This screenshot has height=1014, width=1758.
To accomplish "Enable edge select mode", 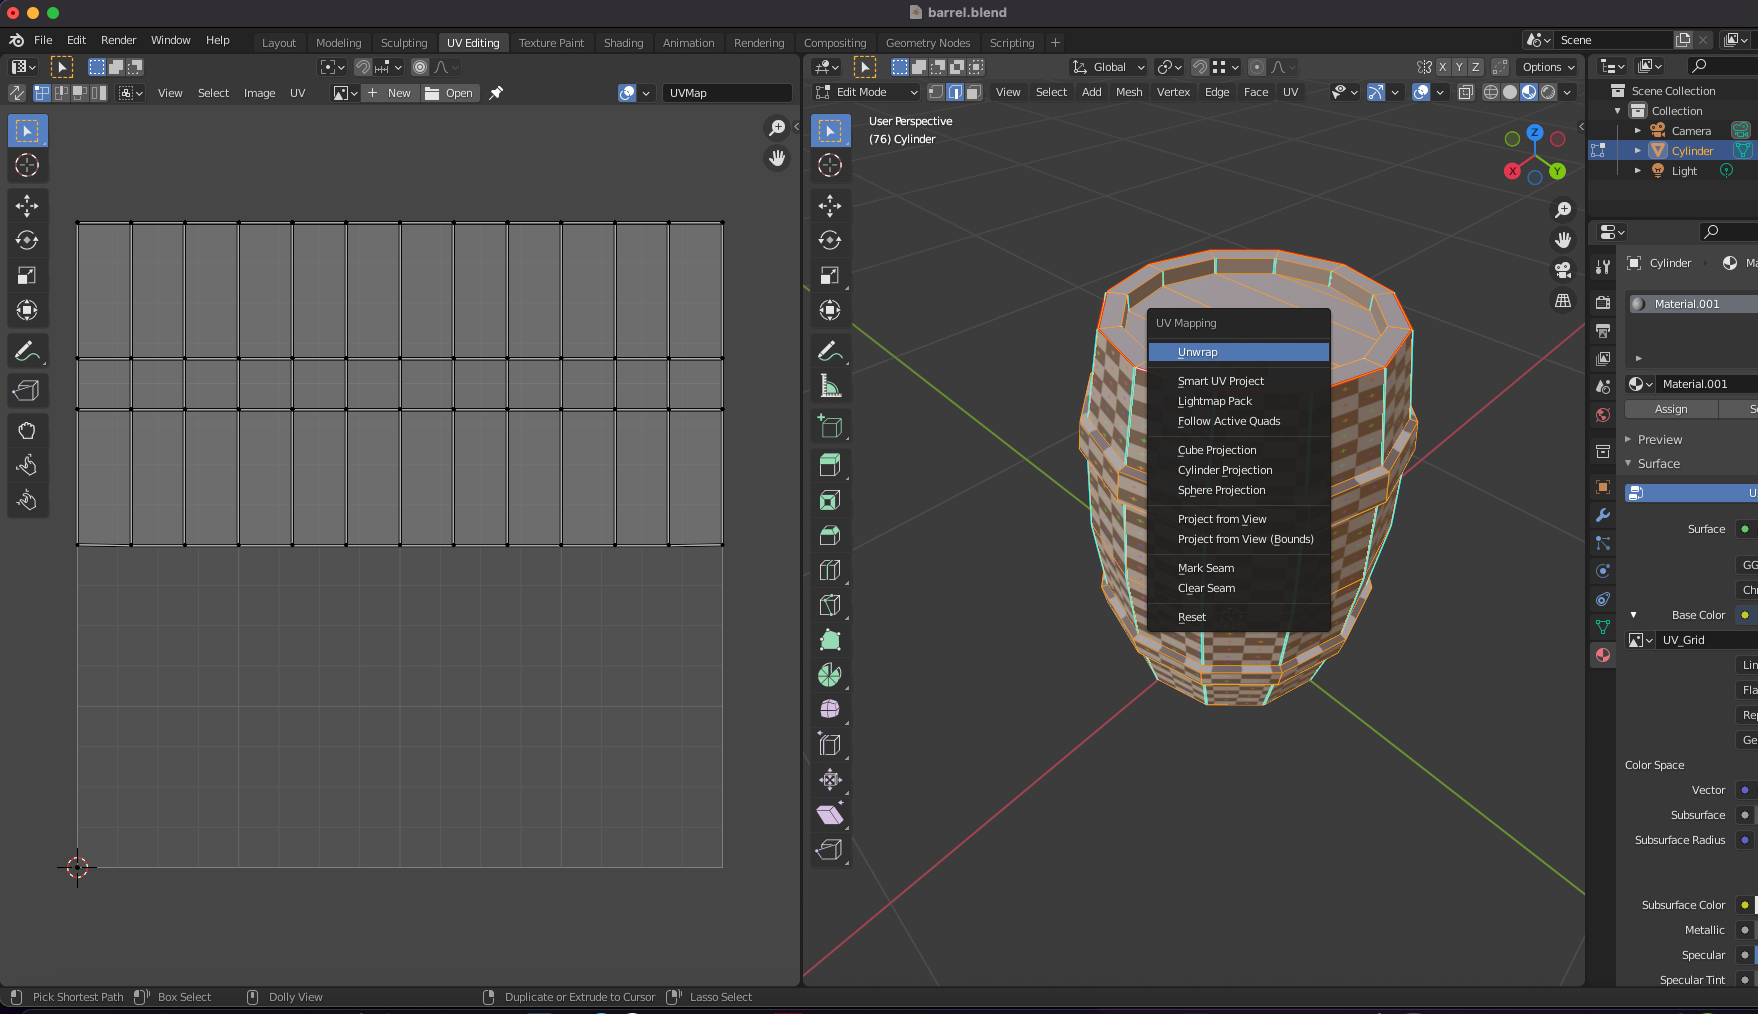I will pos(955,92).
